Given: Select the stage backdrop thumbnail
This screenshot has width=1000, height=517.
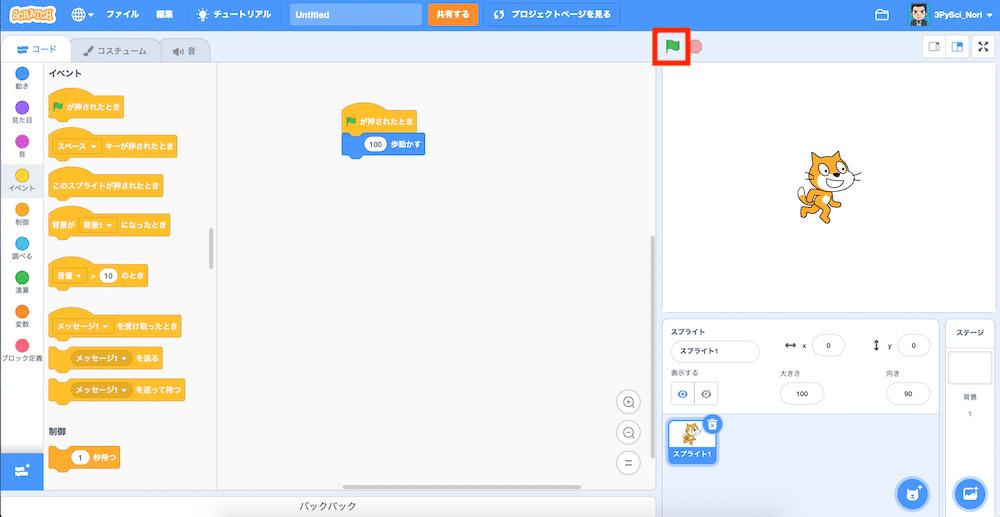Looking at the screenshot, I should pos(969,367).
